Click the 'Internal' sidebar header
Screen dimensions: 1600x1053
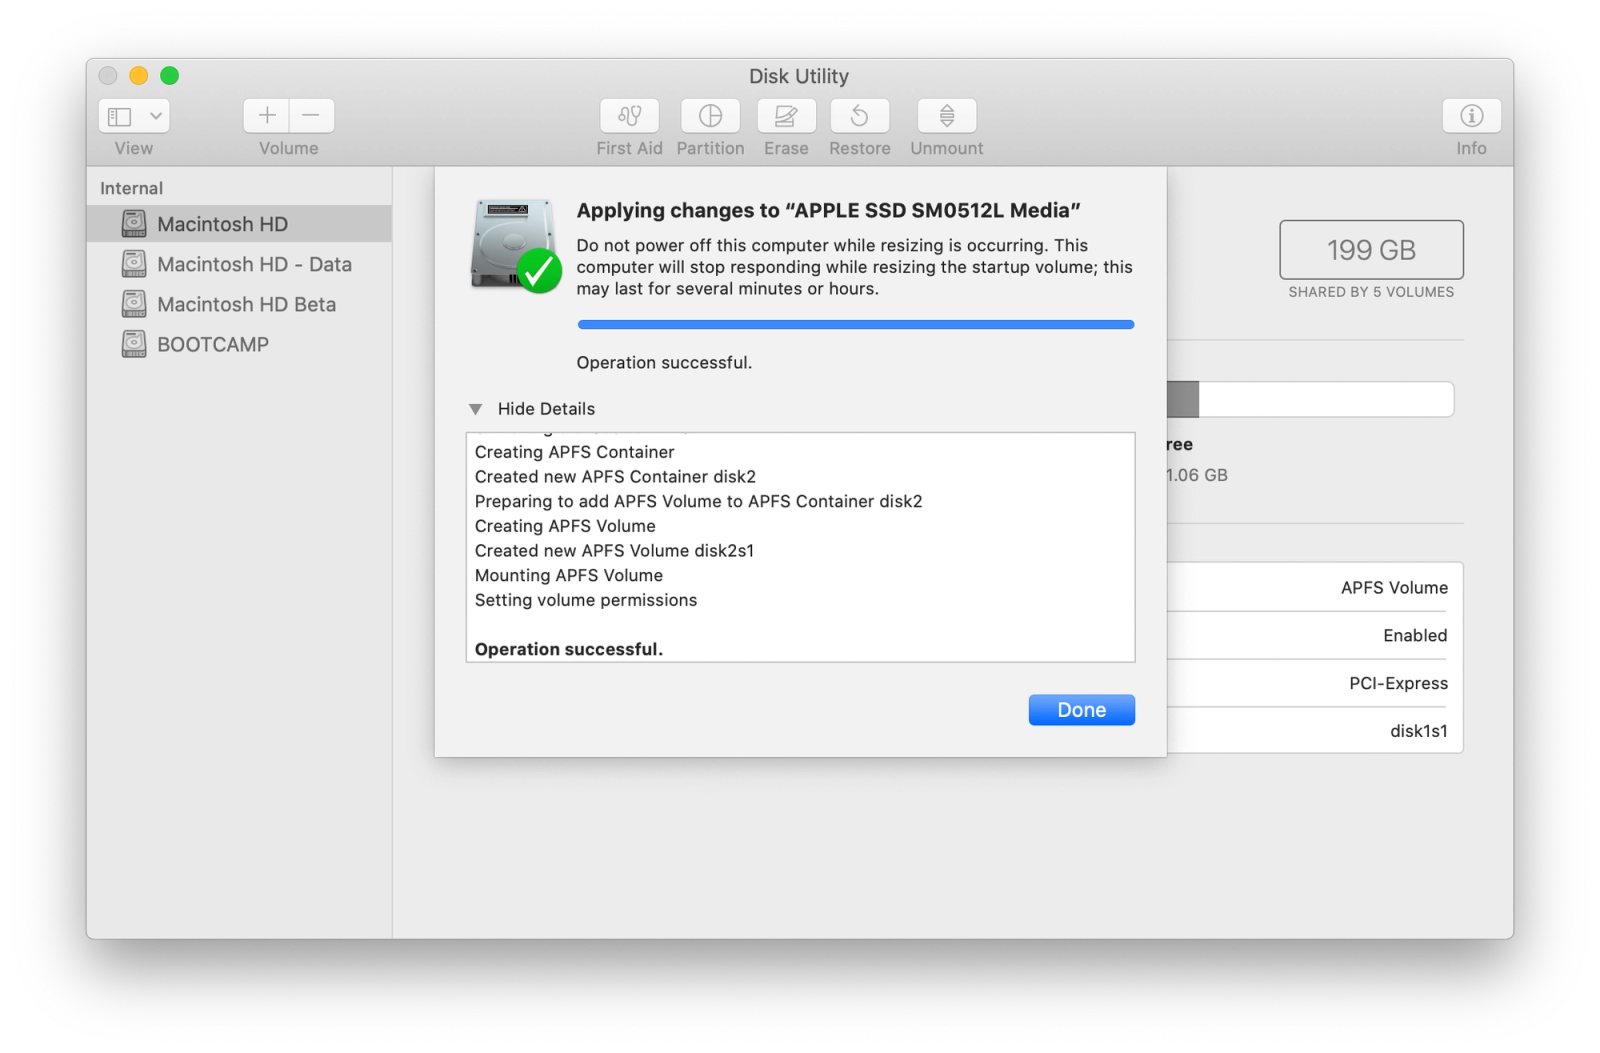click(131, 188)
